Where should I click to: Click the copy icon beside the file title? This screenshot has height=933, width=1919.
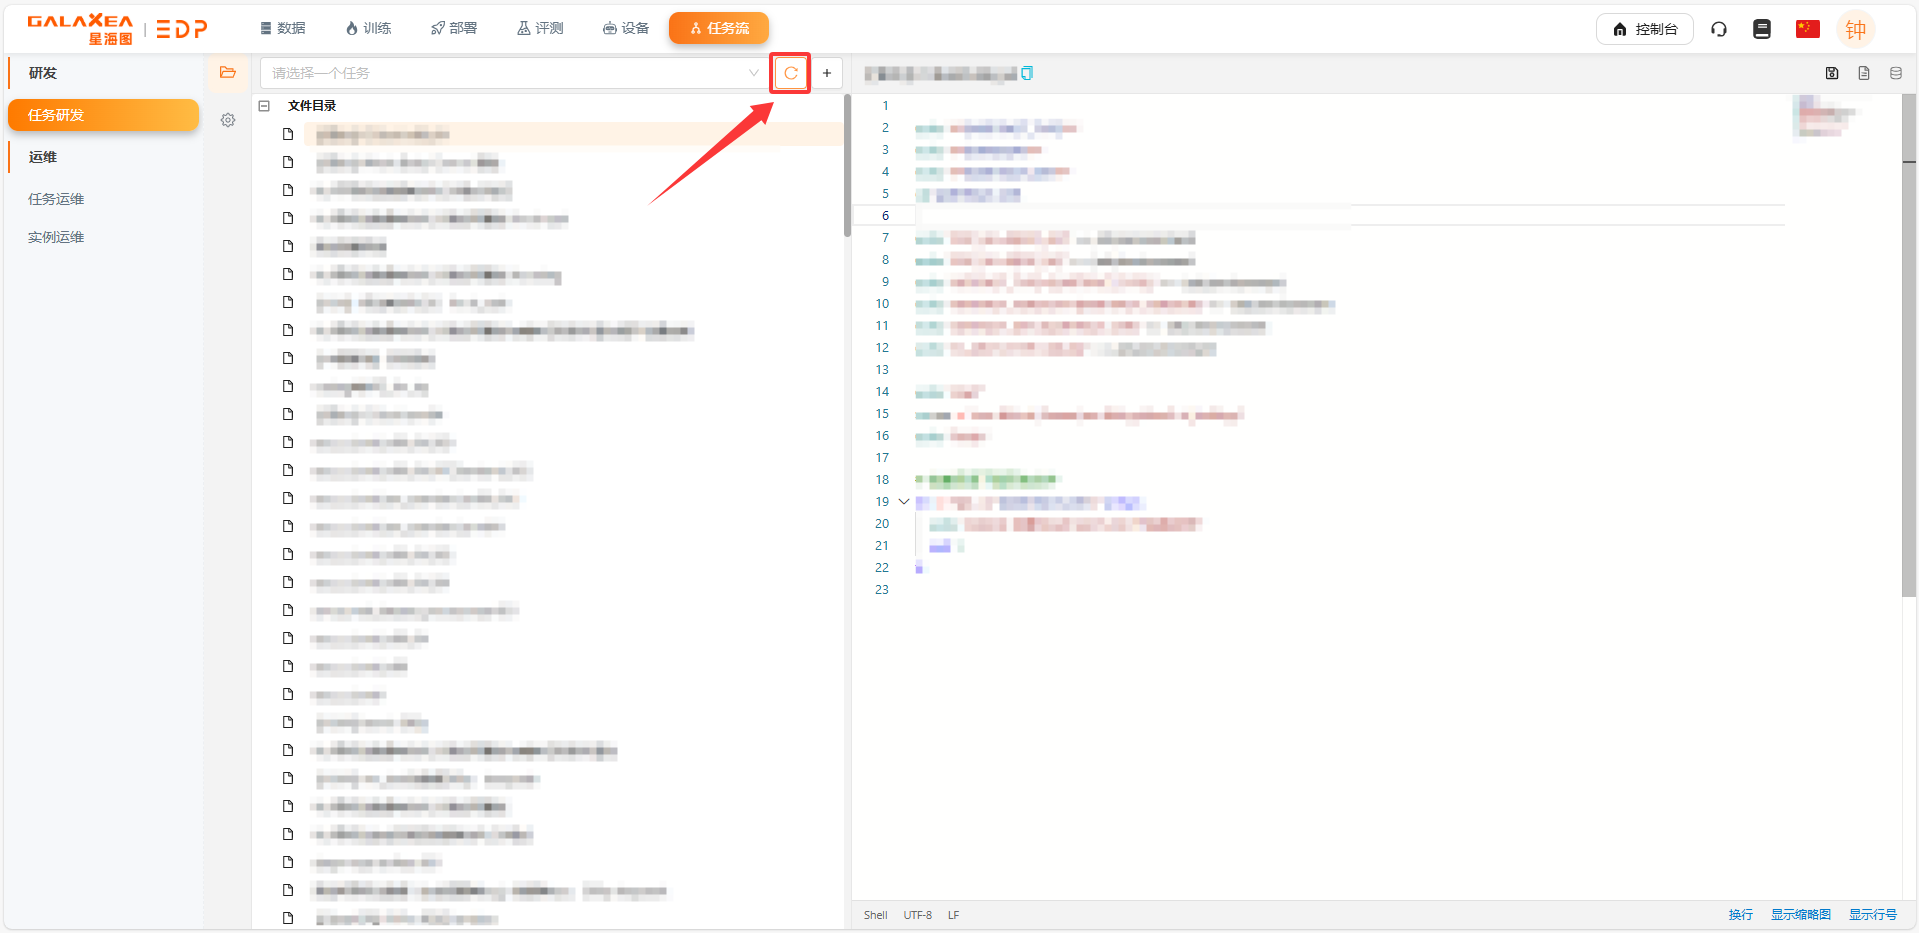click(x=1027, y=73)
